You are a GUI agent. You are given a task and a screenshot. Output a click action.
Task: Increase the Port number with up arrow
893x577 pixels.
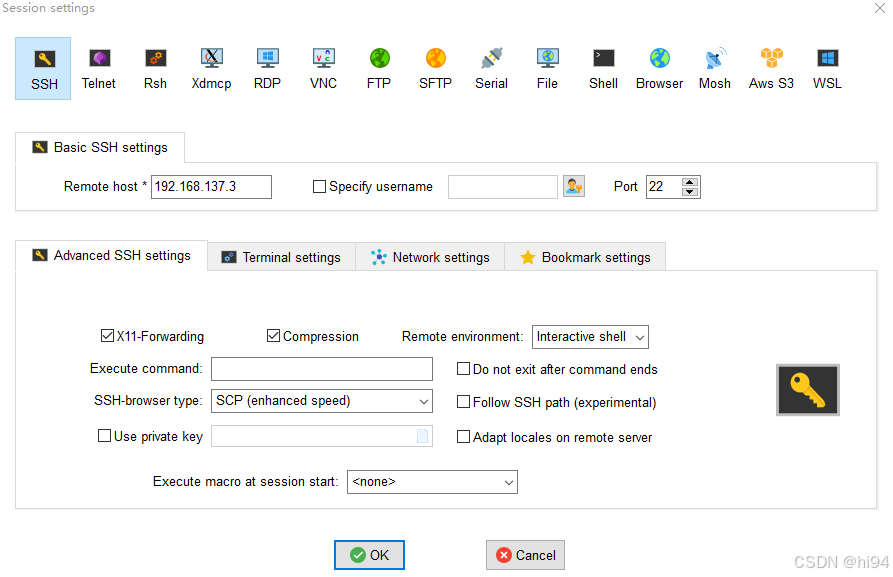point(690,182)
